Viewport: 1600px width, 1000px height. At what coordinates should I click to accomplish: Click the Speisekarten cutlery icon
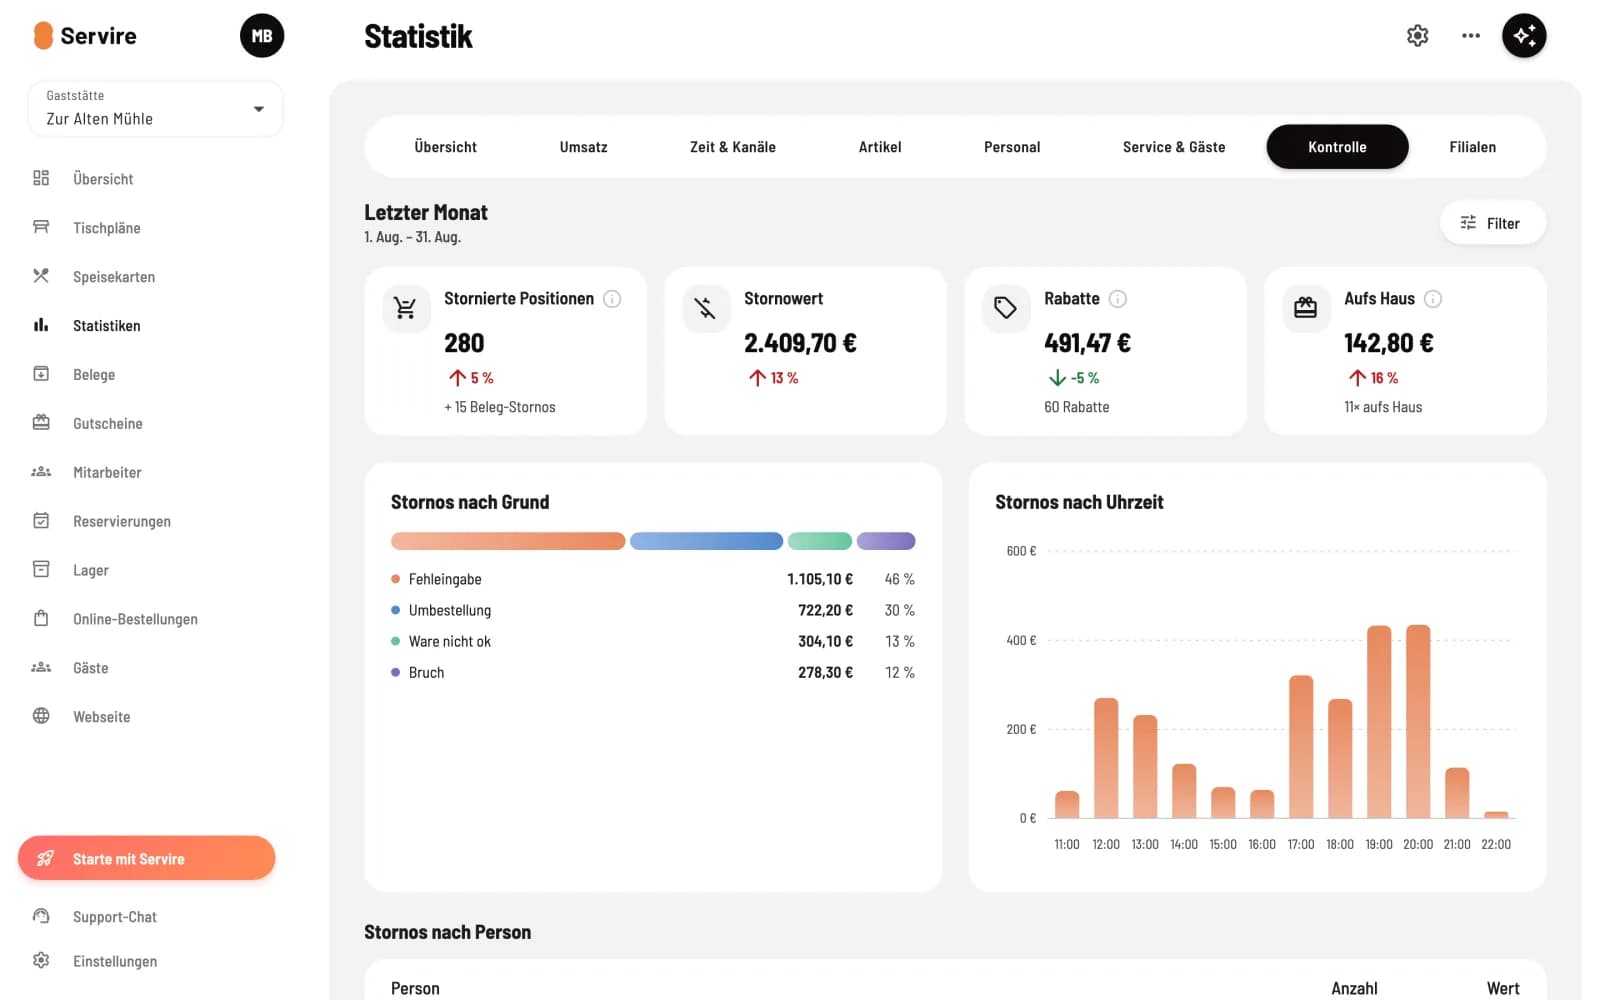point(41,276)
